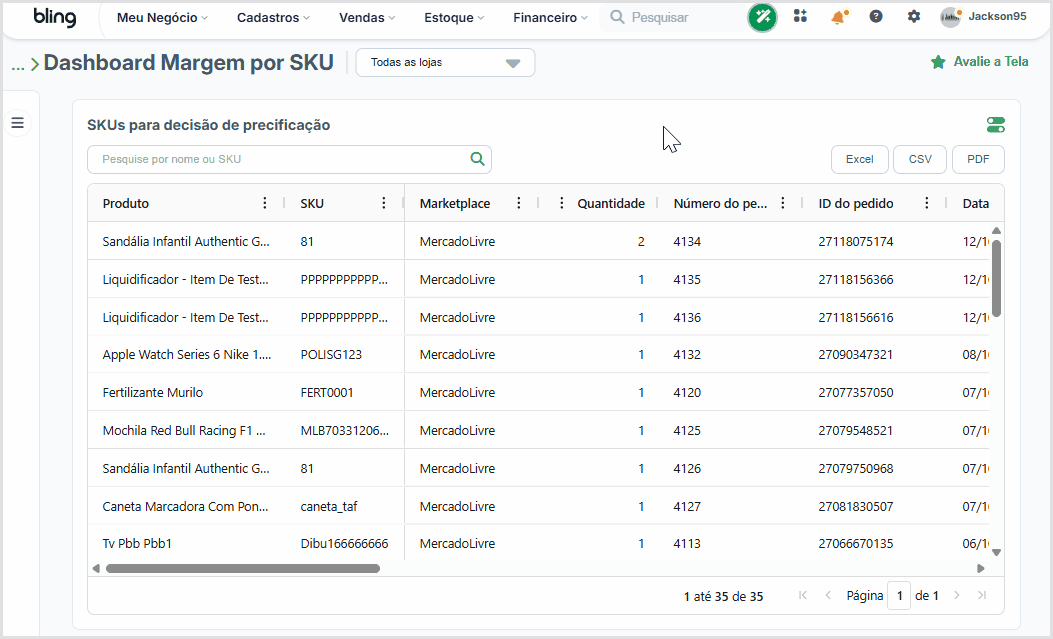Image resolution: width=1053 pixels, height=639 pixels.
Task: Open the Todas as lojas dropdown
Action: pos(445,62)
